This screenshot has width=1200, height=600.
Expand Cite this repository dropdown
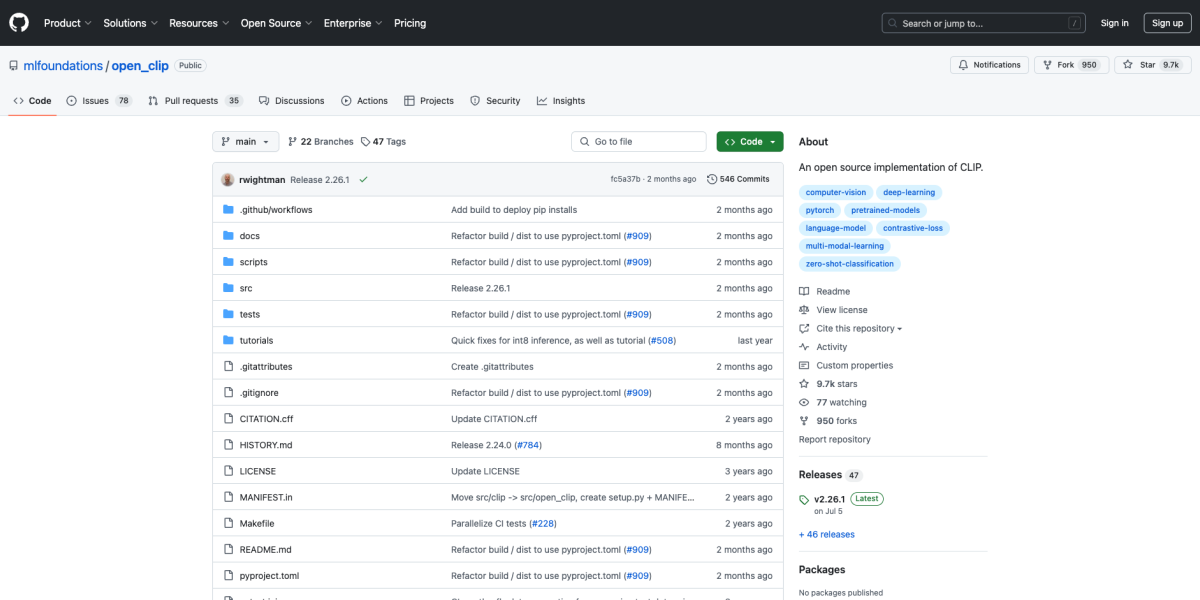(859, 328)
